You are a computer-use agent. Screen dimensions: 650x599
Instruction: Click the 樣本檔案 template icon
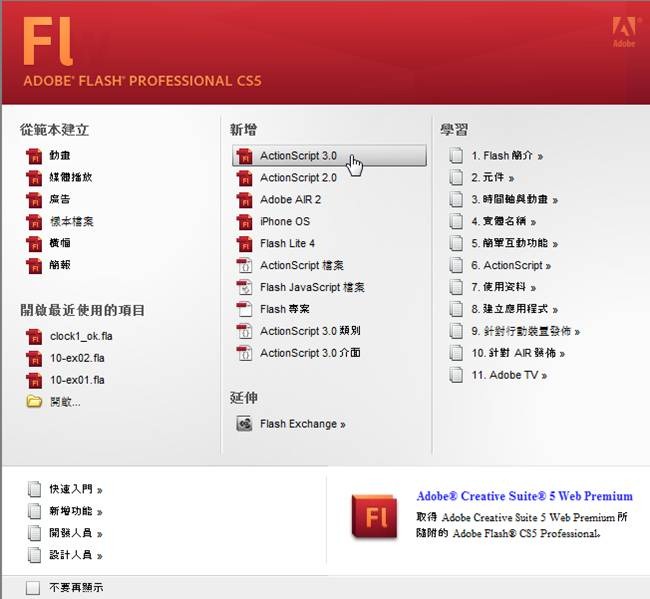point(34,222)
